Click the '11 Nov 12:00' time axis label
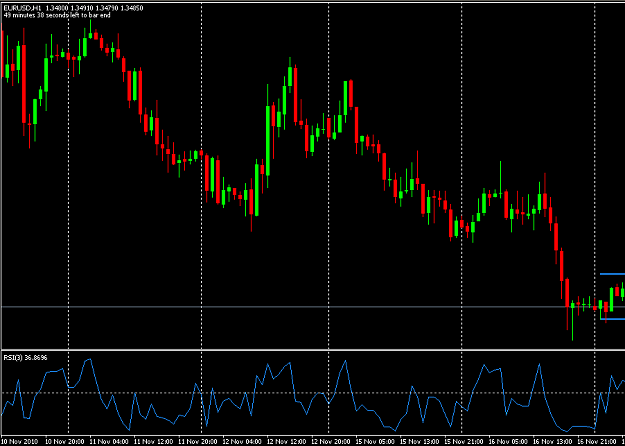The width and height of the screenshot is (625, 446). 153,442
